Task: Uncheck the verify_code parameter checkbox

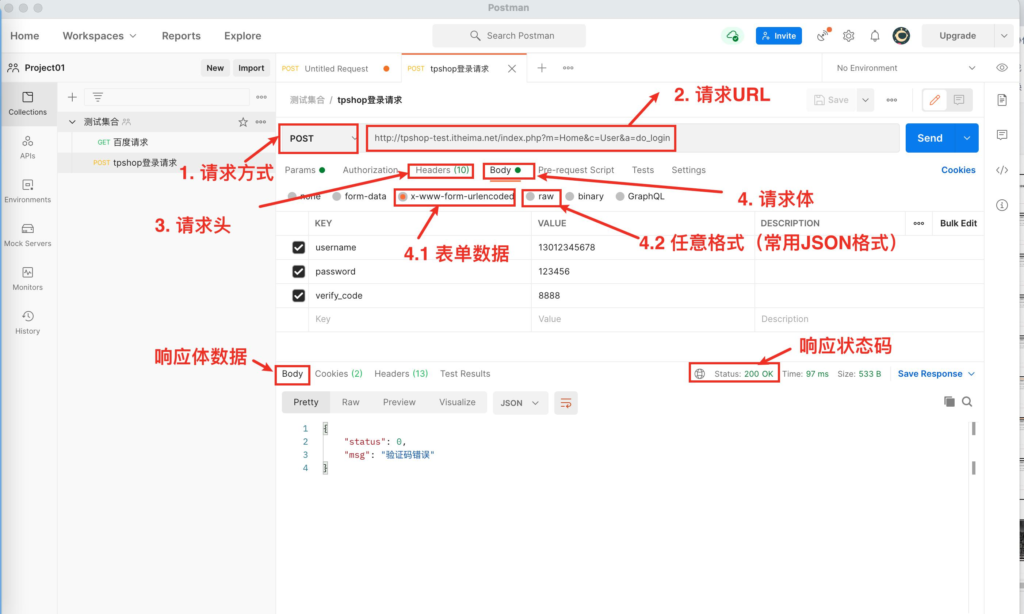Action: pyautogui.click(x=298, y=295)
